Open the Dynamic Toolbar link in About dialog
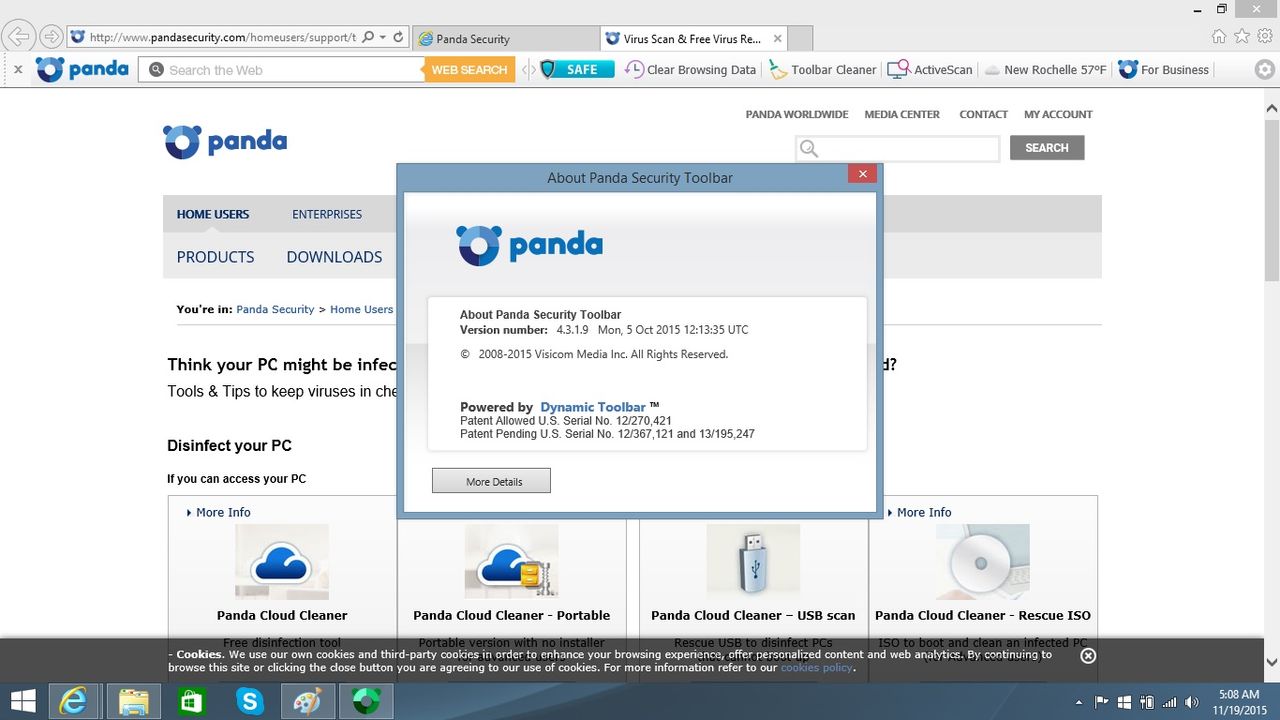This screenshot has height=720, width=1280. coord(593,407)
